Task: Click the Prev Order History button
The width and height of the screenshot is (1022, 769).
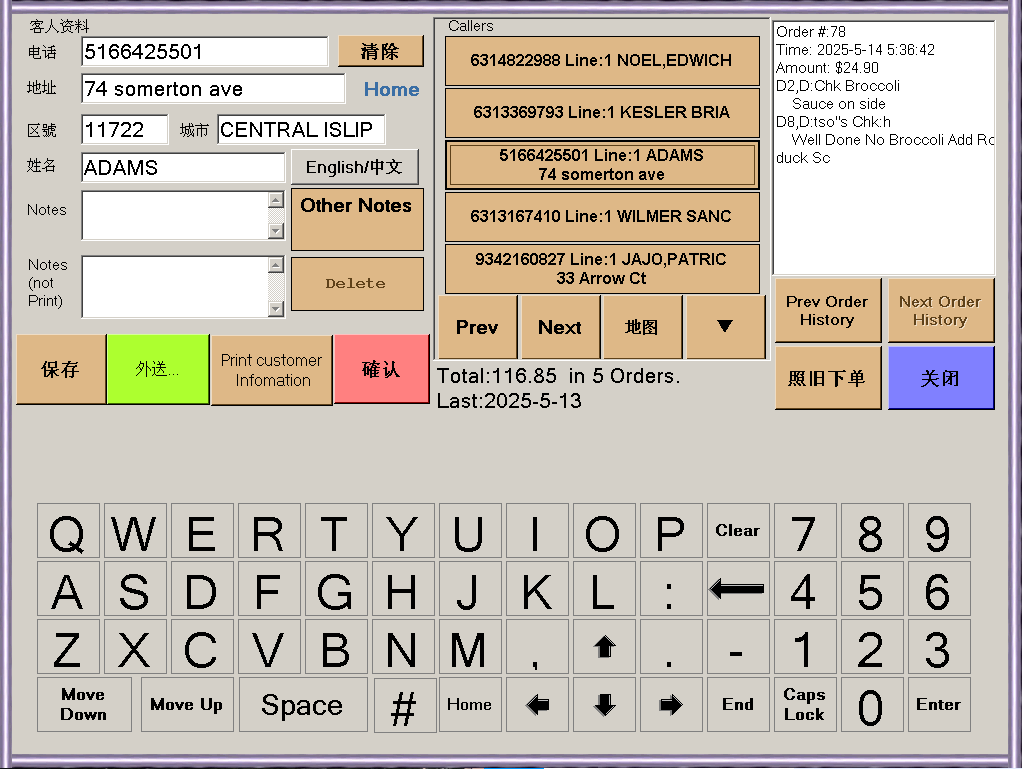Action: (x=827, y=311)
